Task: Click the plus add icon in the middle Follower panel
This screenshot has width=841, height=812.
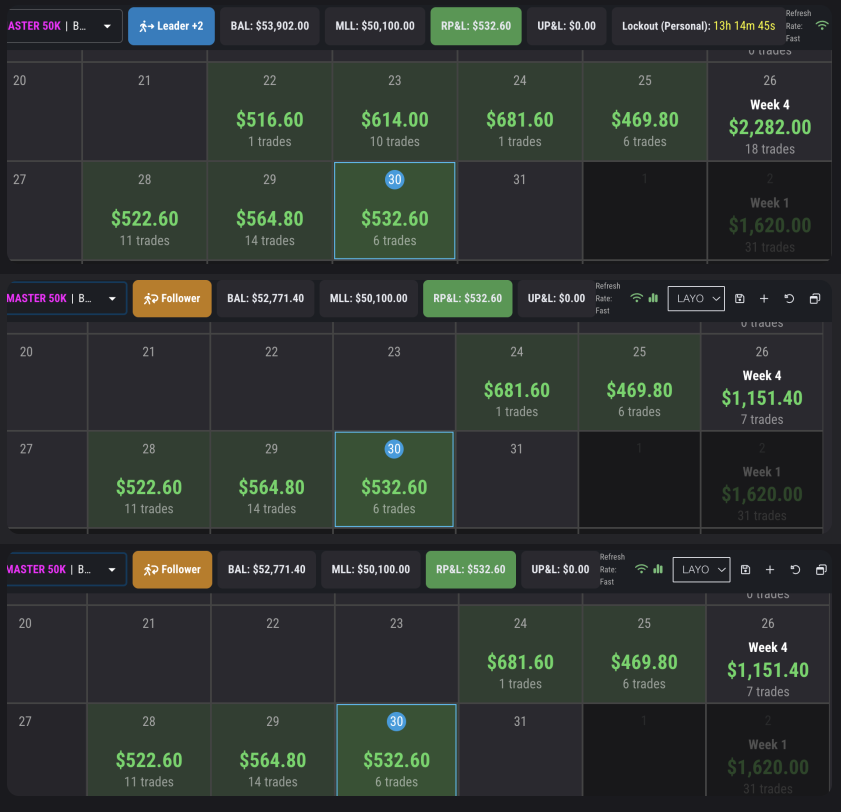Action: (764, 298)
